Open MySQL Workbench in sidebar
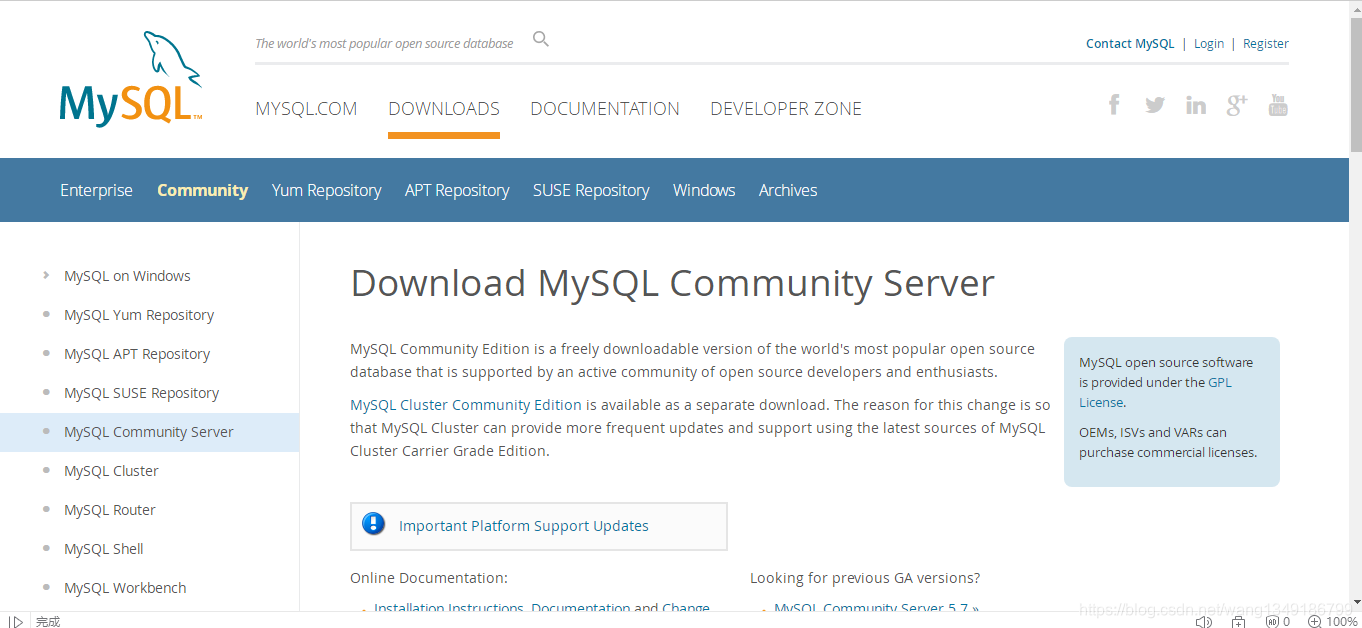The image size is (1362, 628). coord(125,588)
